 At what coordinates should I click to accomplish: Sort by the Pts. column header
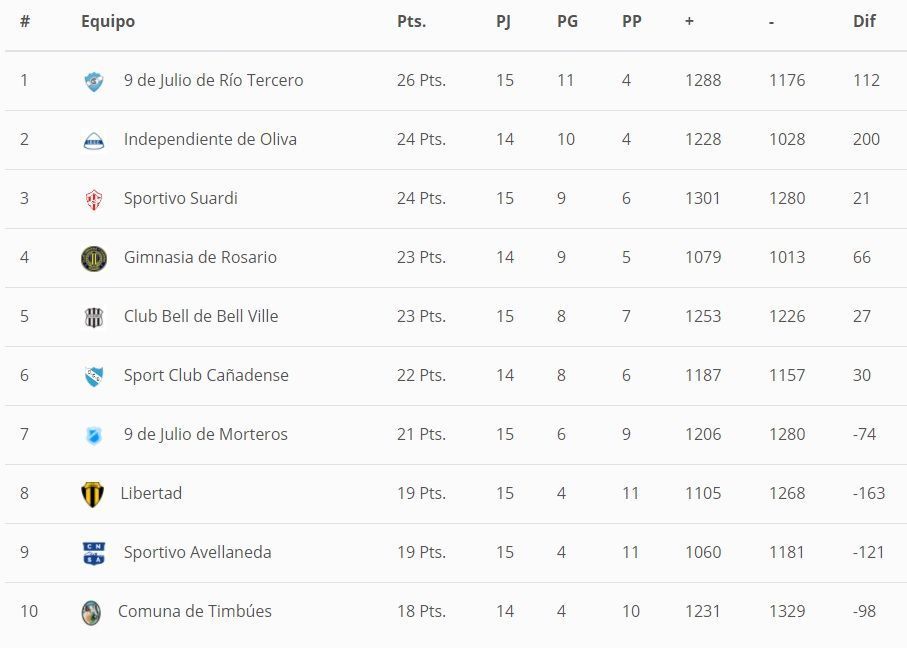411,21
